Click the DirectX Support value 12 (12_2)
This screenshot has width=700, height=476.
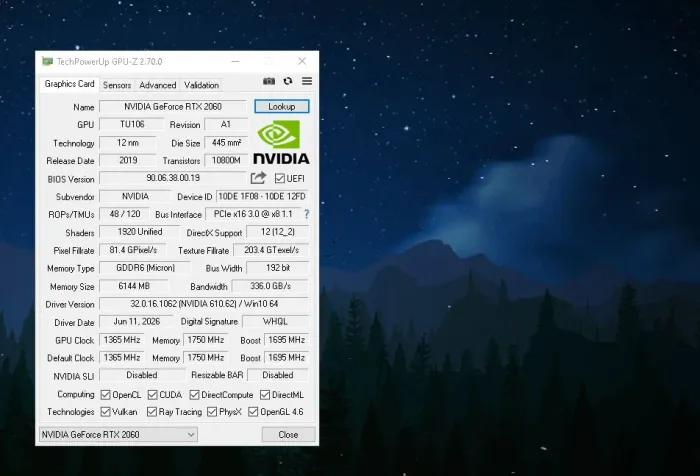pos(278,232)
